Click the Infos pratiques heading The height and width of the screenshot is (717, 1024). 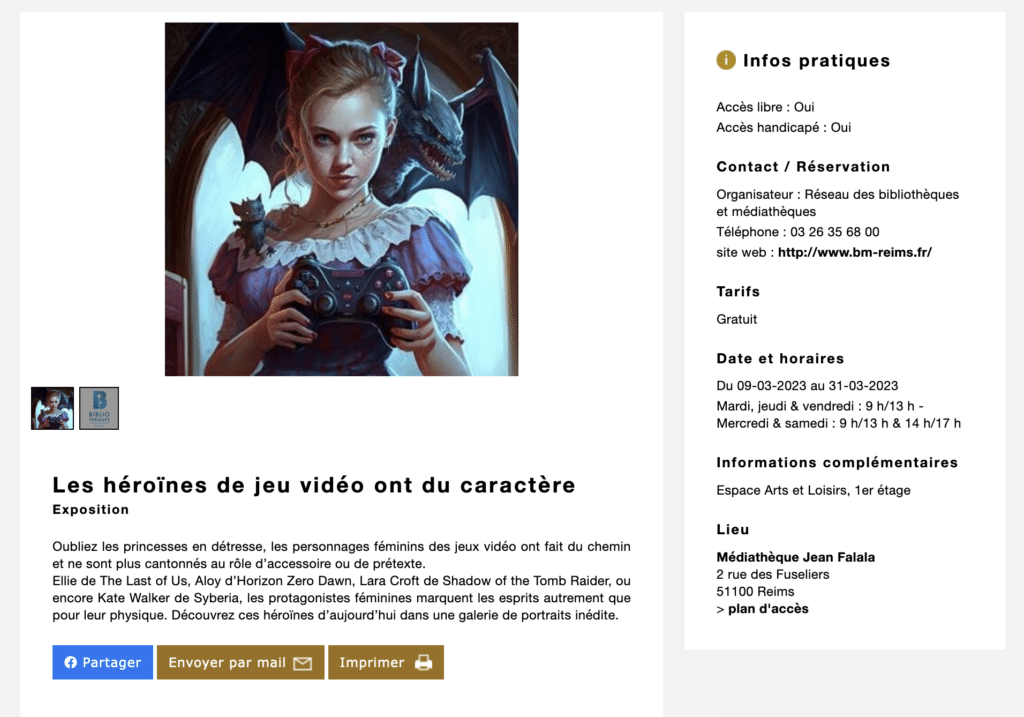(x=816, y=61)
